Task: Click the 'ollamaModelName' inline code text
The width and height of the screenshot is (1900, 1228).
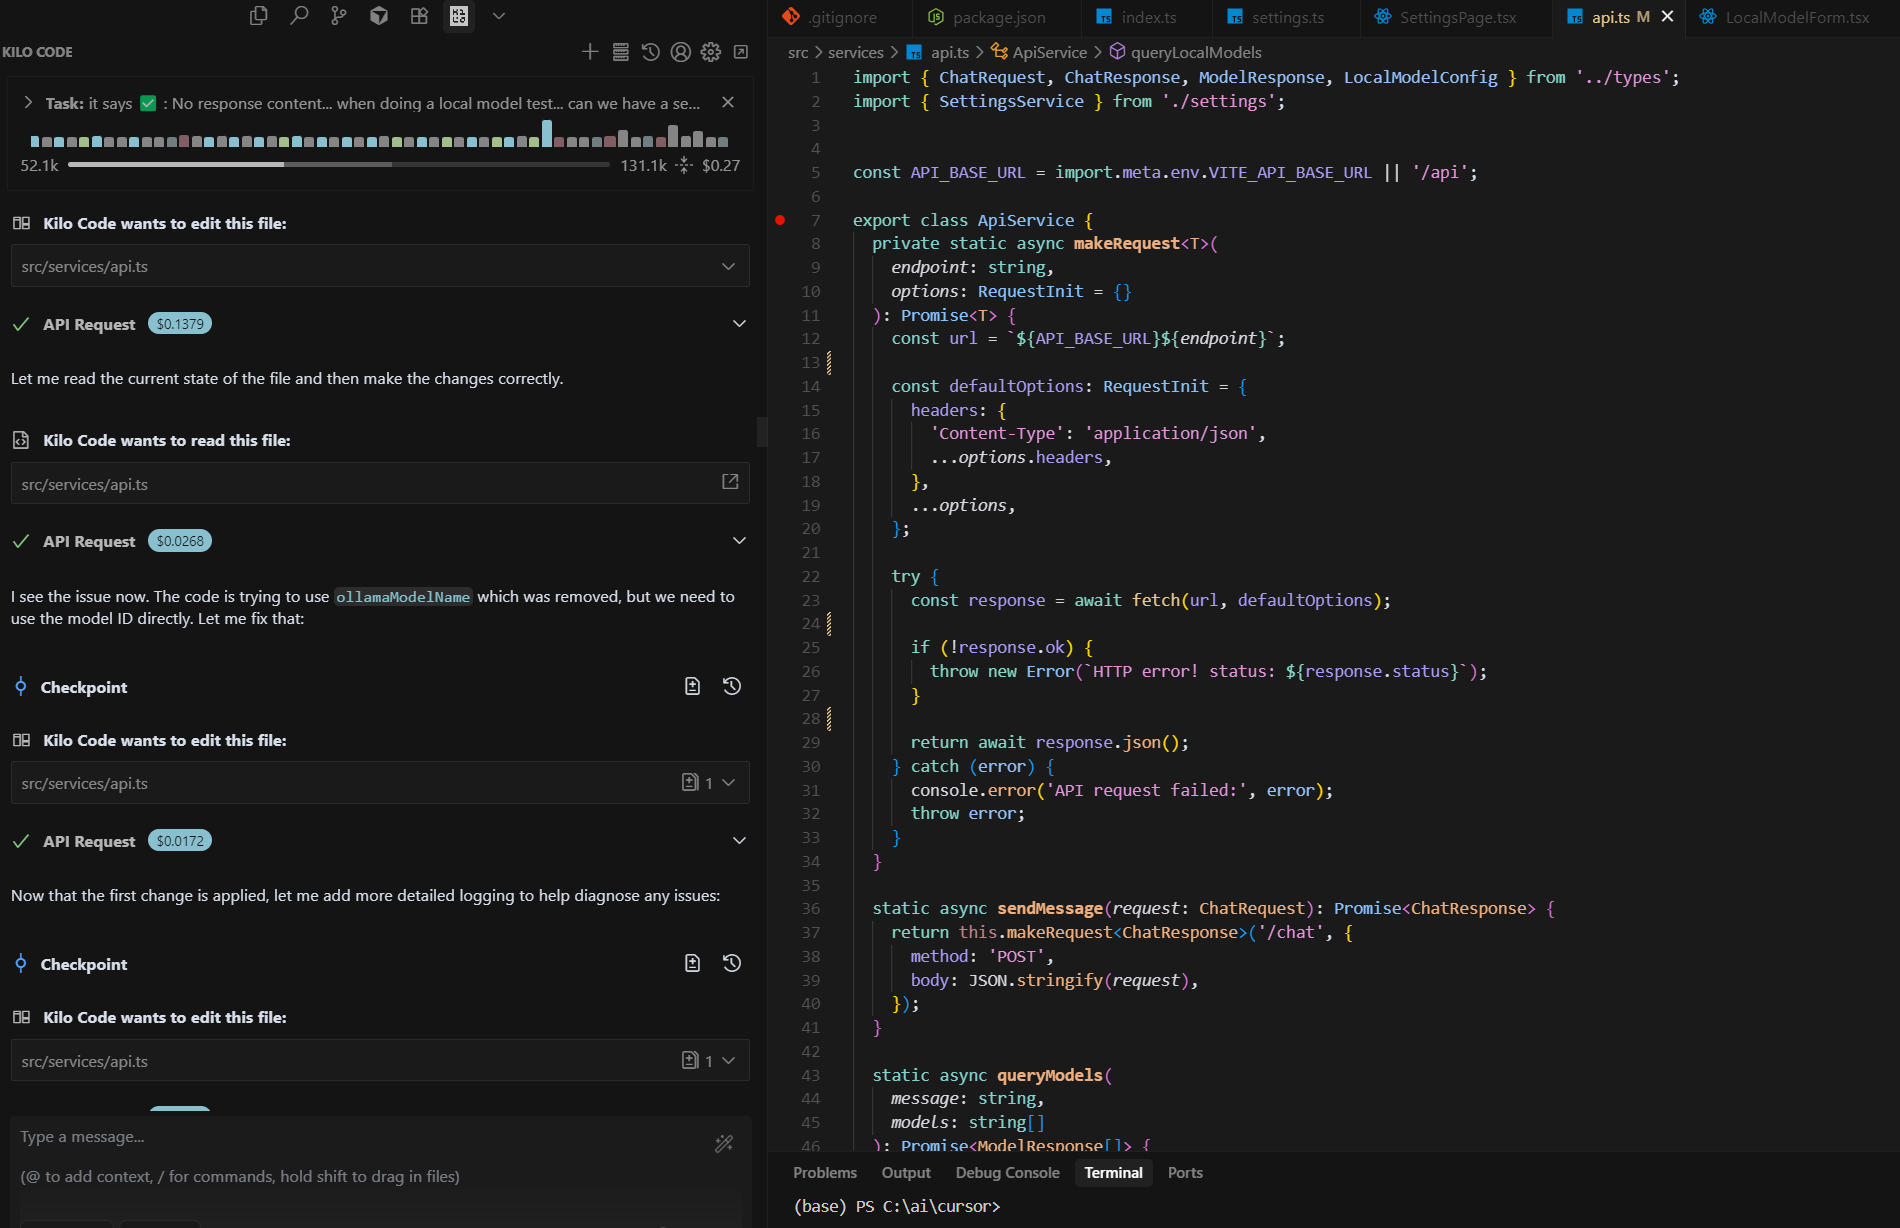Action: click(403, 597)
